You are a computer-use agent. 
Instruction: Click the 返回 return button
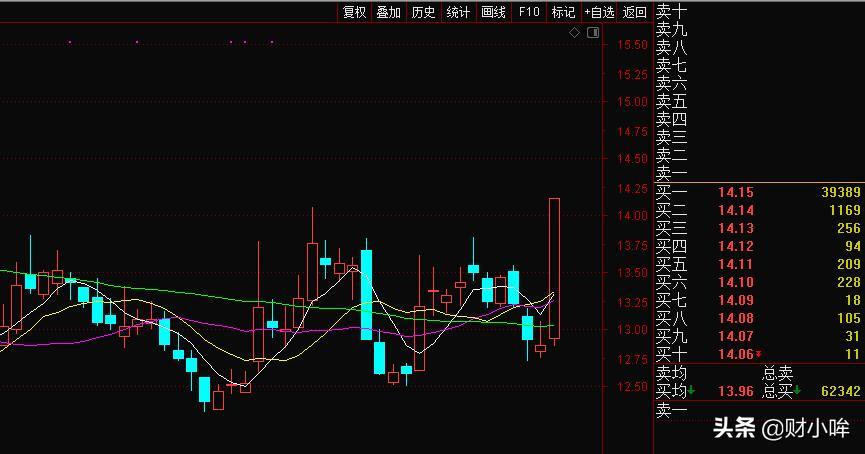point(634,12)
